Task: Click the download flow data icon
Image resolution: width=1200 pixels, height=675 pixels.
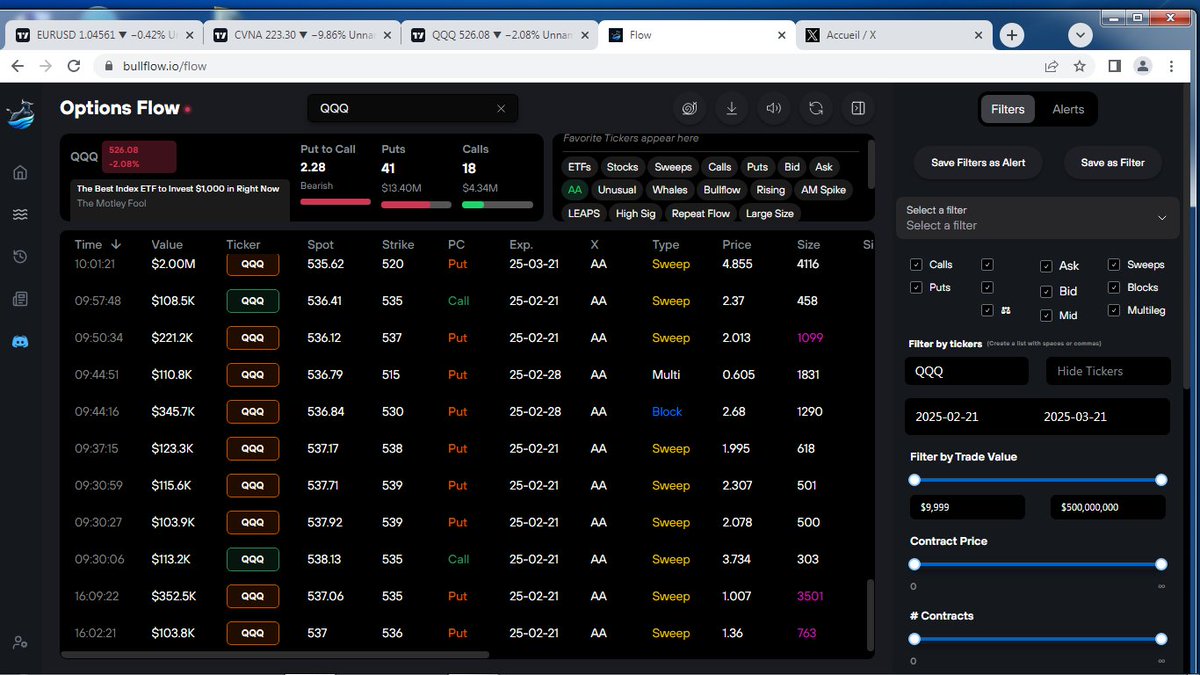Action: (732, 108)
